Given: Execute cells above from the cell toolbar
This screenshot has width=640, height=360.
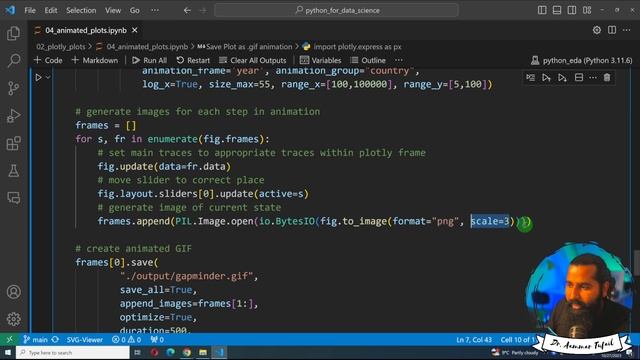Looking at the screenshot, I should pyautogui.click(x=546, y=78).
